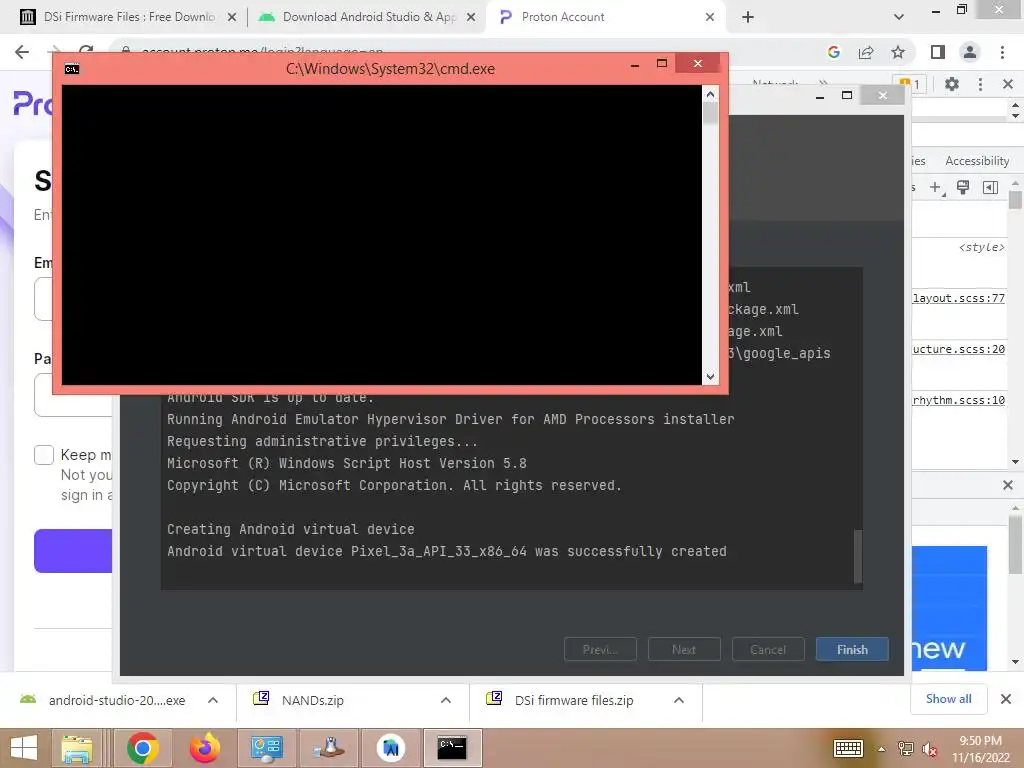Image resolution: width=1024 pixels, height=768 pixels.
Task: Add new style rule plus icon in DevTools
Action: pyautogui.click(x=936, y=188)
